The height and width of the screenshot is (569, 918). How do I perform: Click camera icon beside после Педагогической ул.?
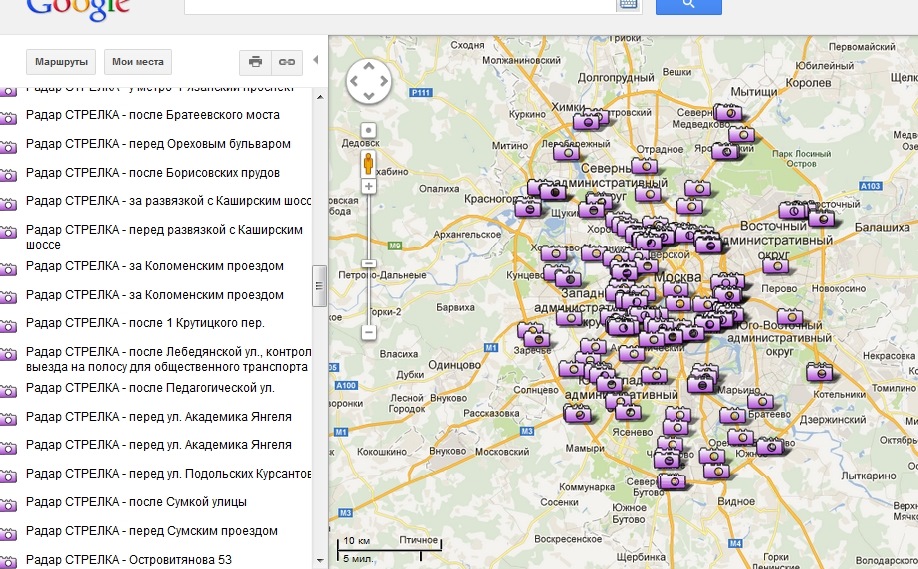8,390
